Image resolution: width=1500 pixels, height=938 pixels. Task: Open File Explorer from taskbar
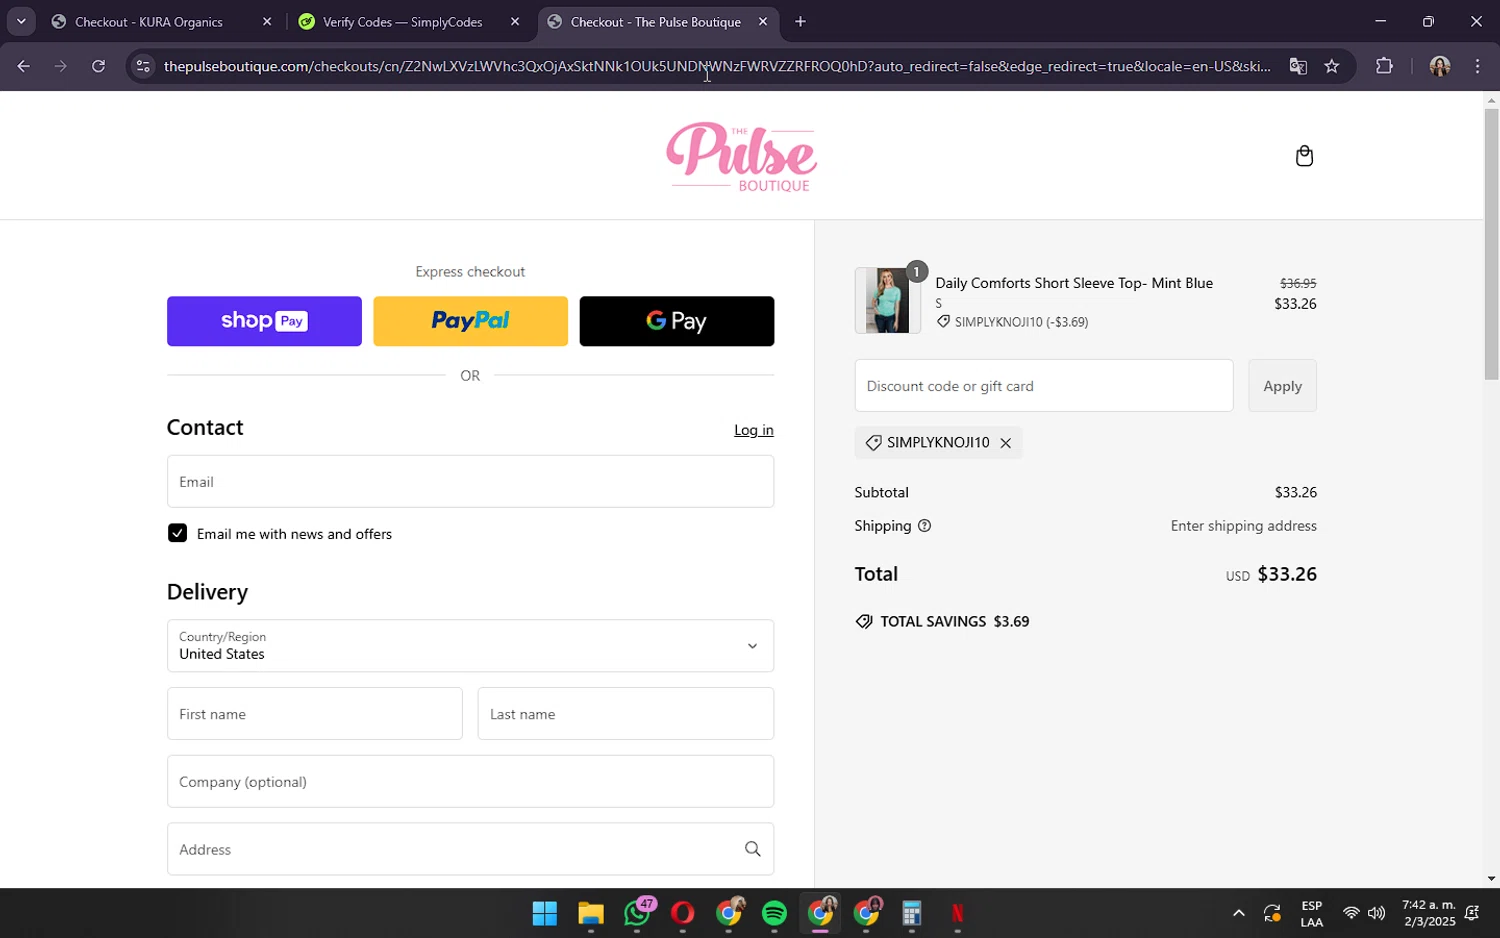point(590,913)
